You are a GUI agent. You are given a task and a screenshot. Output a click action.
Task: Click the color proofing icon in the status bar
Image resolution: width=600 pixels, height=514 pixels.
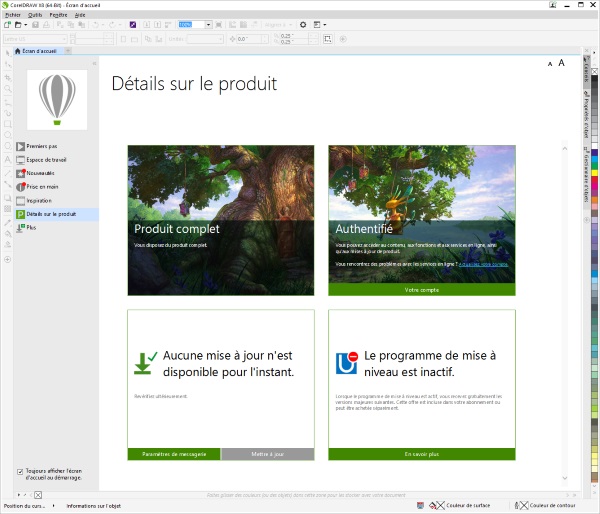coord(420,505)
